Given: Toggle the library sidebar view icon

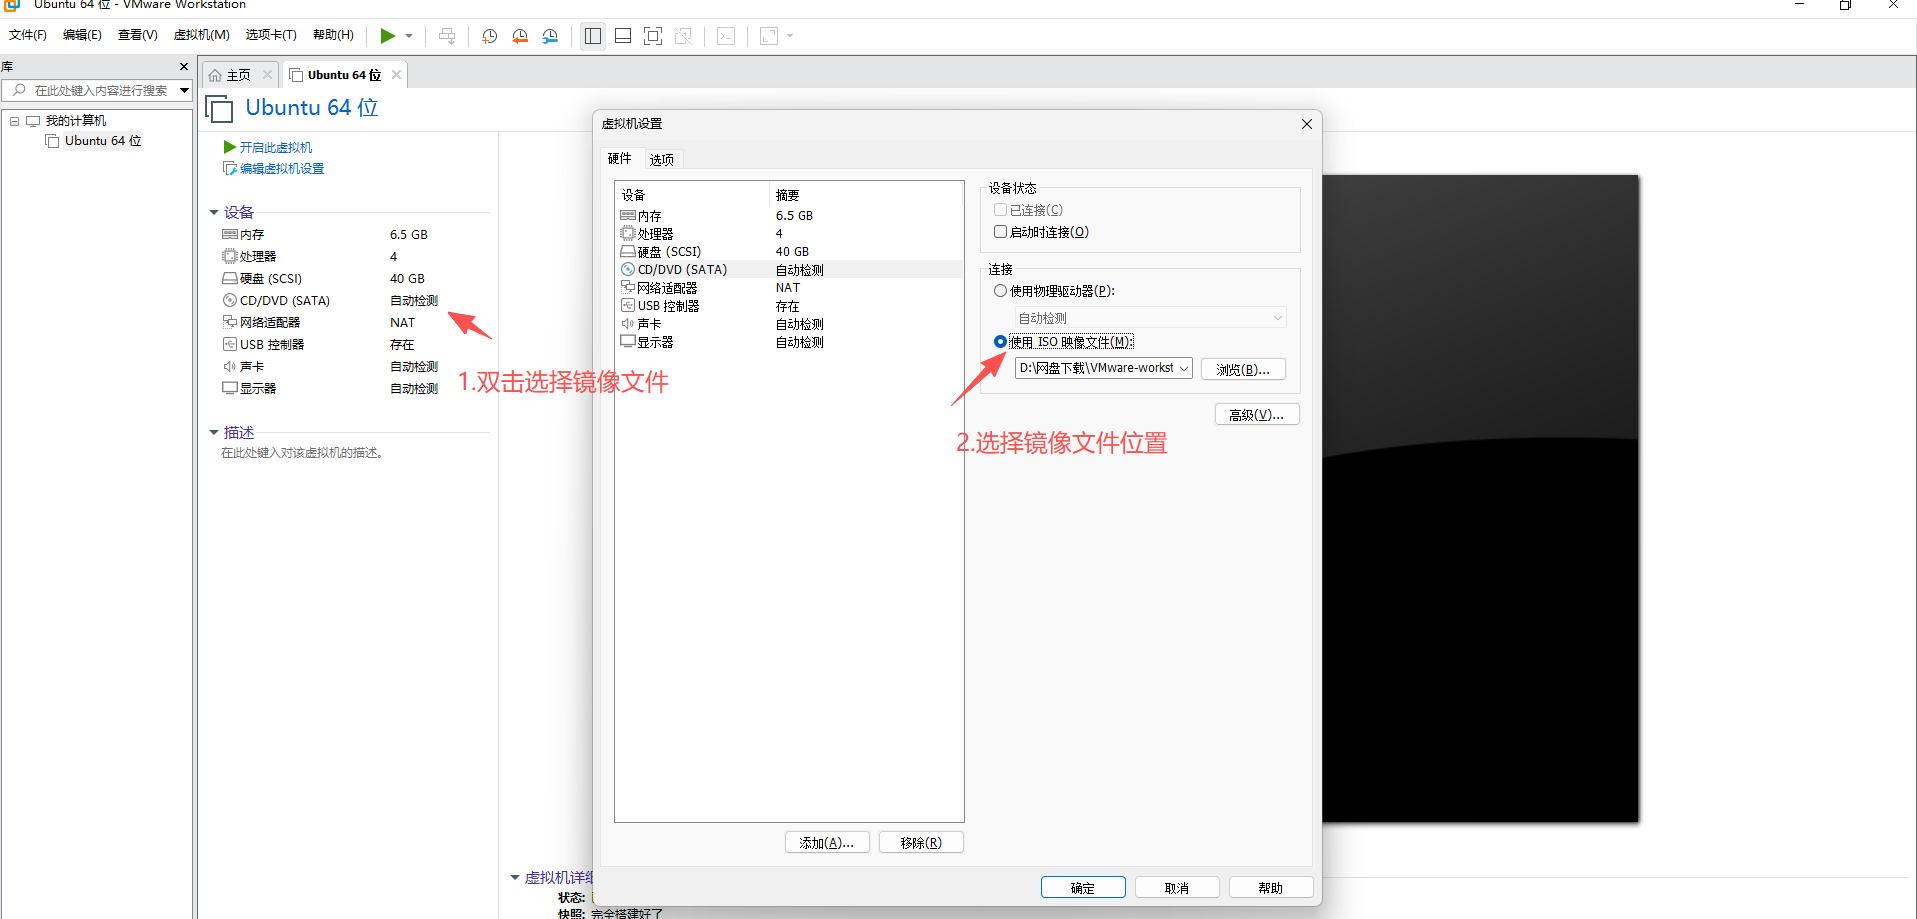Looking at the screenshot, I should pos(593,36).
